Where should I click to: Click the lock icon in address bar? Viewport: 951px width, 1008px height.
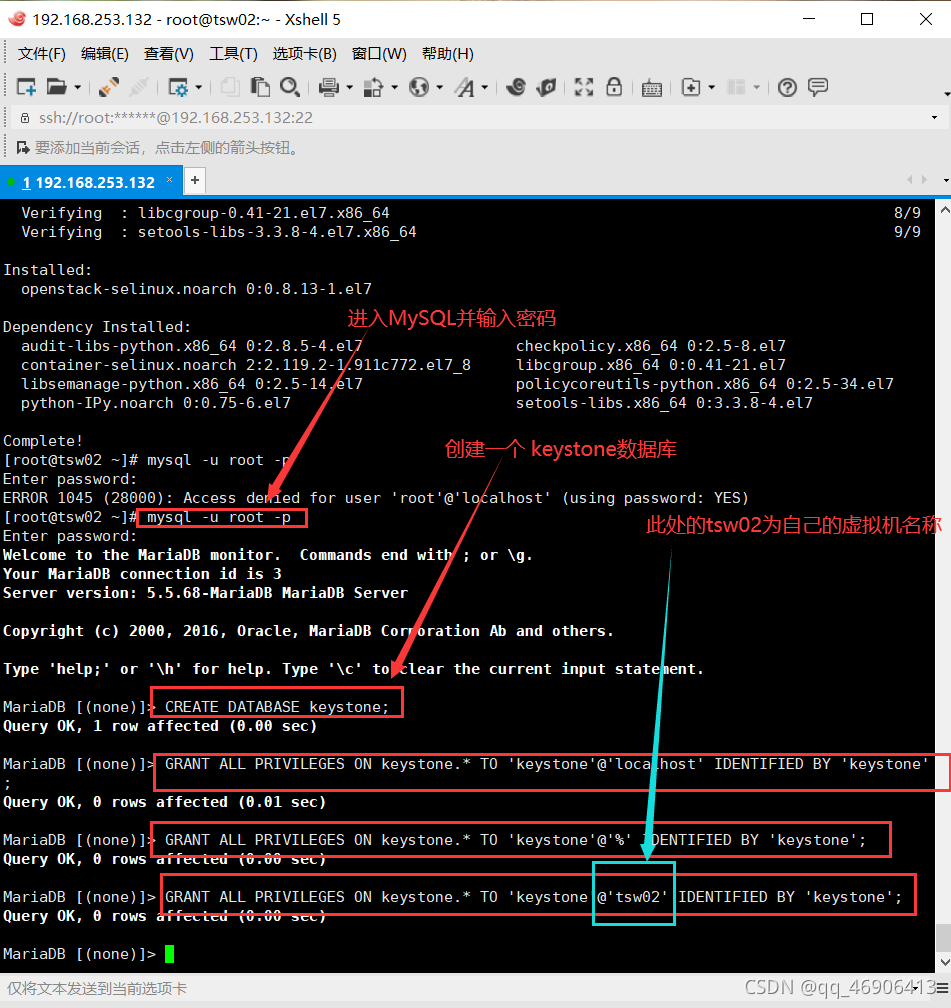pyautogui.click(x=25, y=118)
